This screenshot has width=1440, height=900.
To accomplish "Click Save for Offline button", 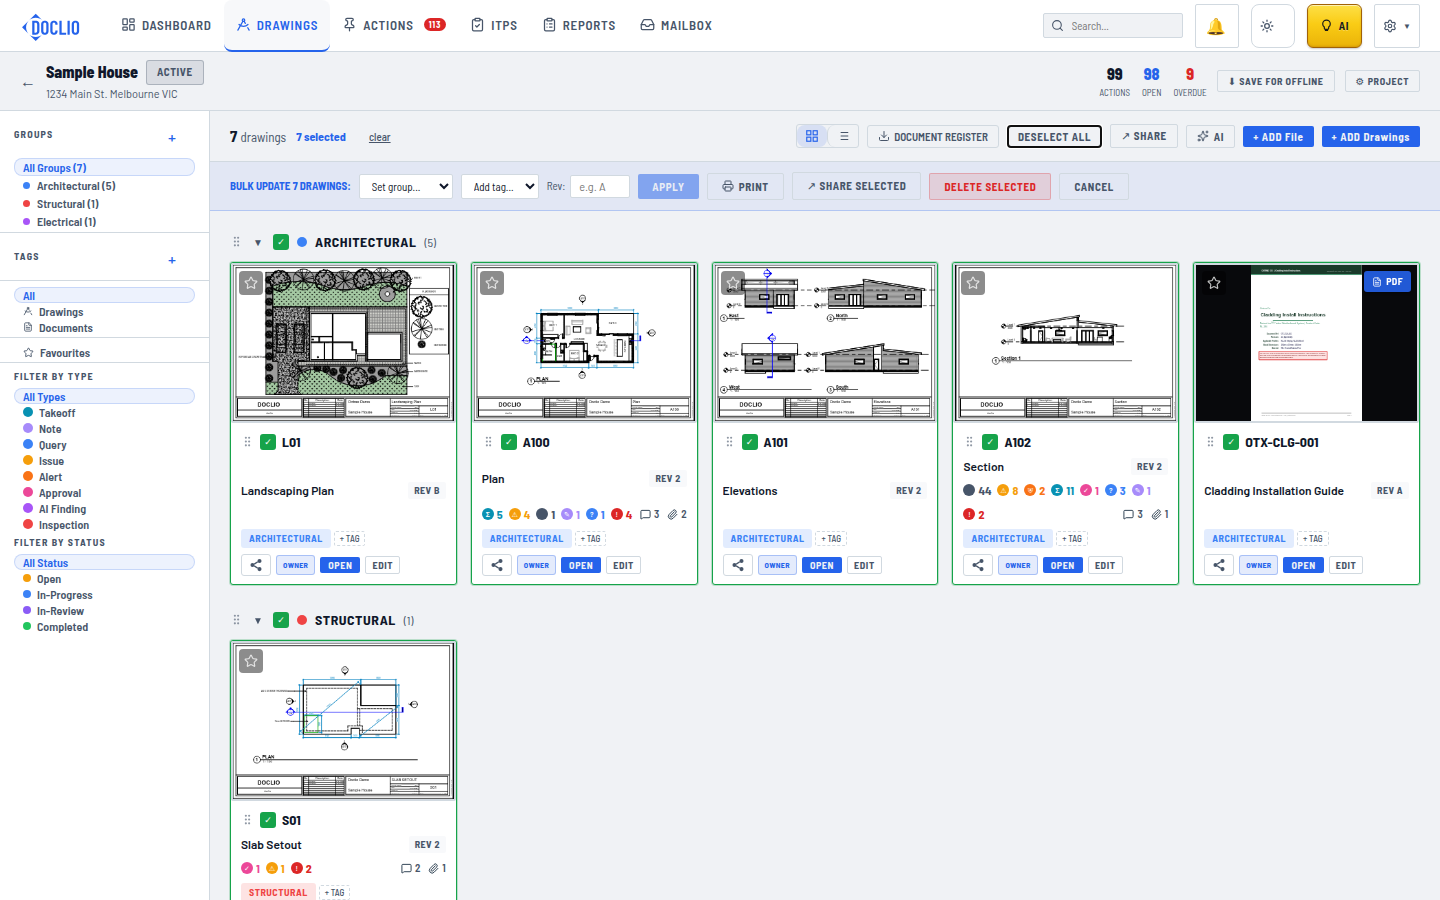I will pyautogui.click(x=1275, y=82).
